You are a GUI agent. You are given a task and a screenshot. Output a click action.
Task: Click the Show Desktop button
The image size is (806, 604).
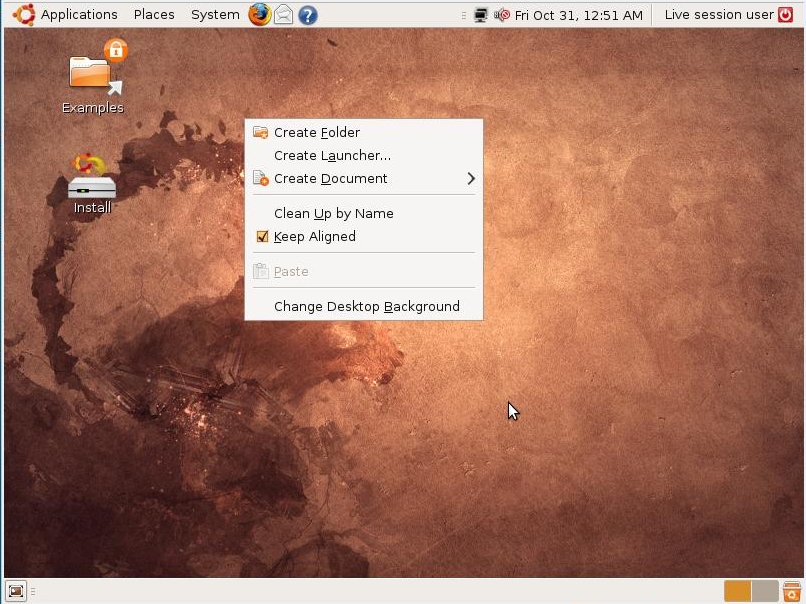(x=15, y=591)
